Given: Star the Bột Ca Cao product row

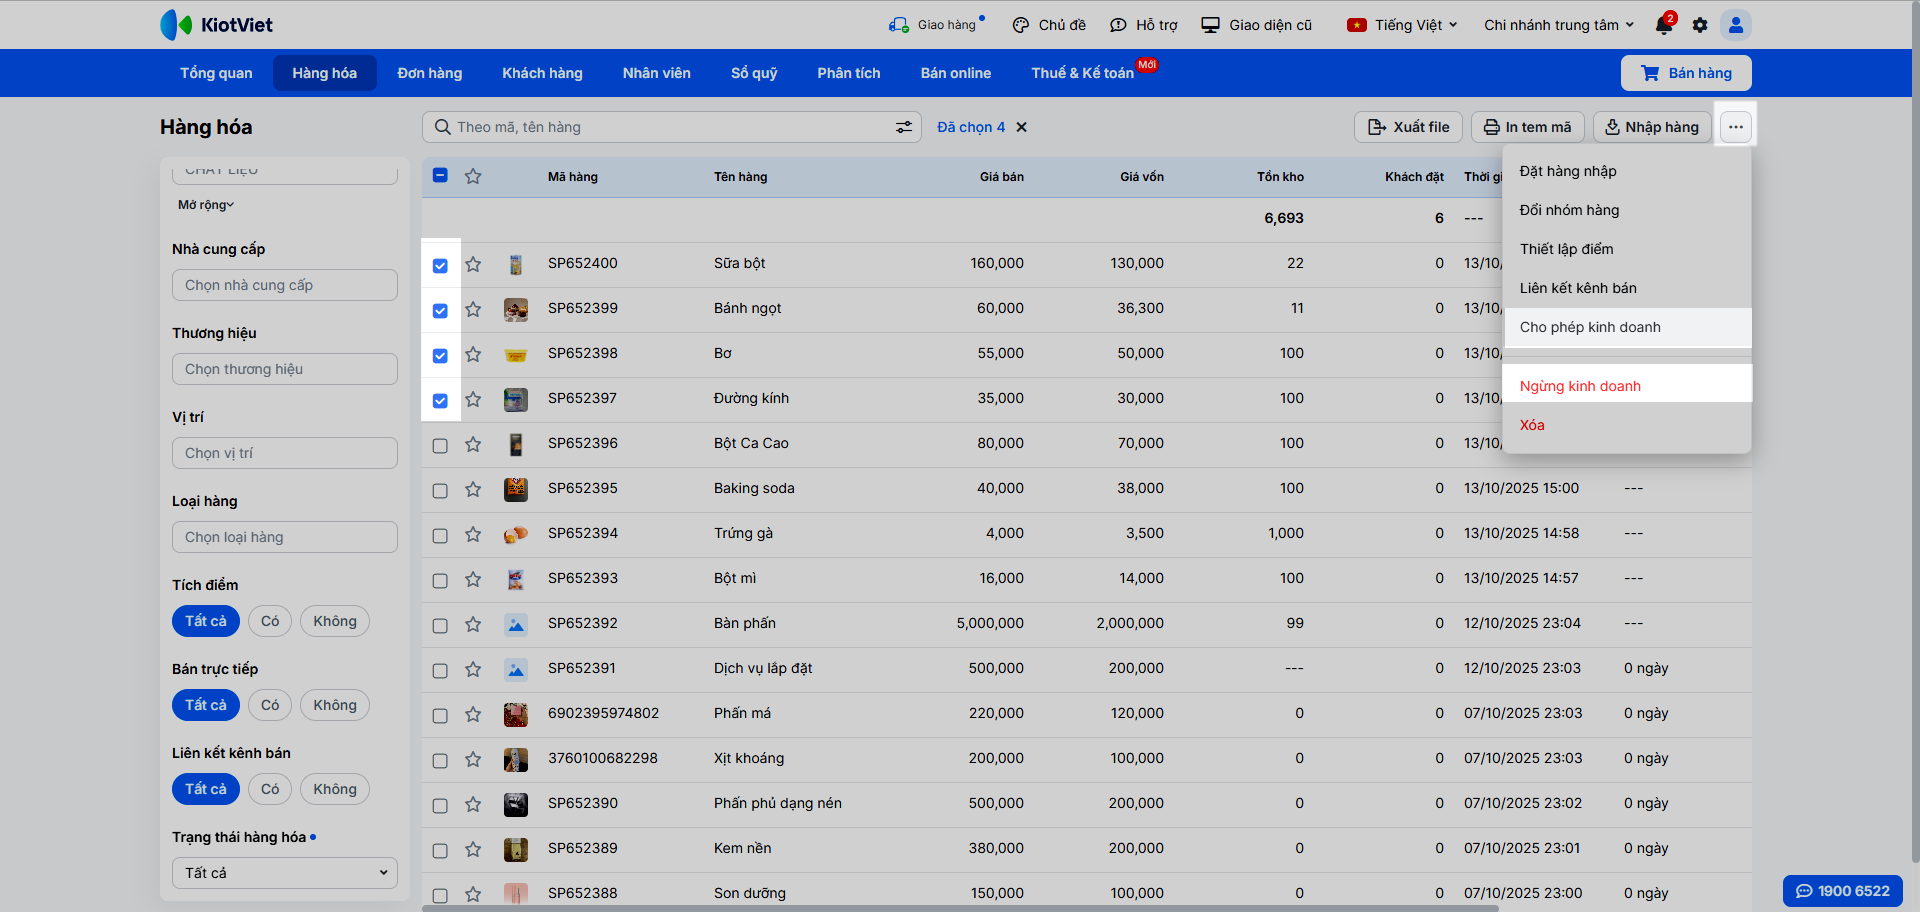Looking at the screenshot, I should pos(473,445).
